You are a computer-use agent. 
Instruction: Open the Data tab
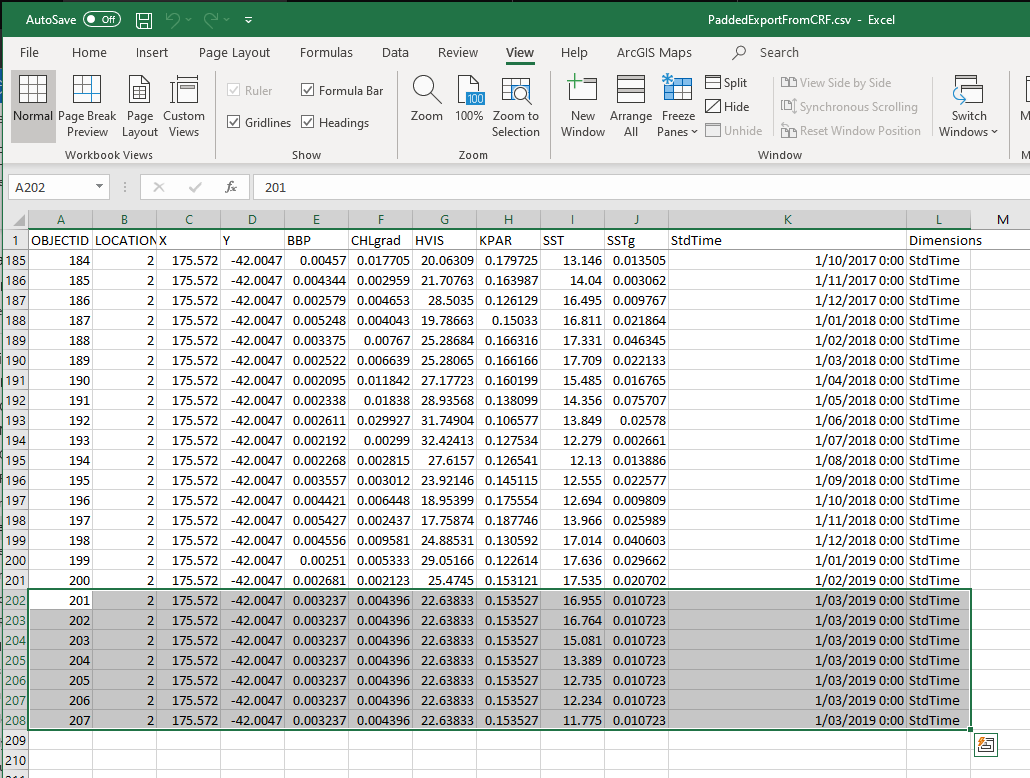coord(395,53)
